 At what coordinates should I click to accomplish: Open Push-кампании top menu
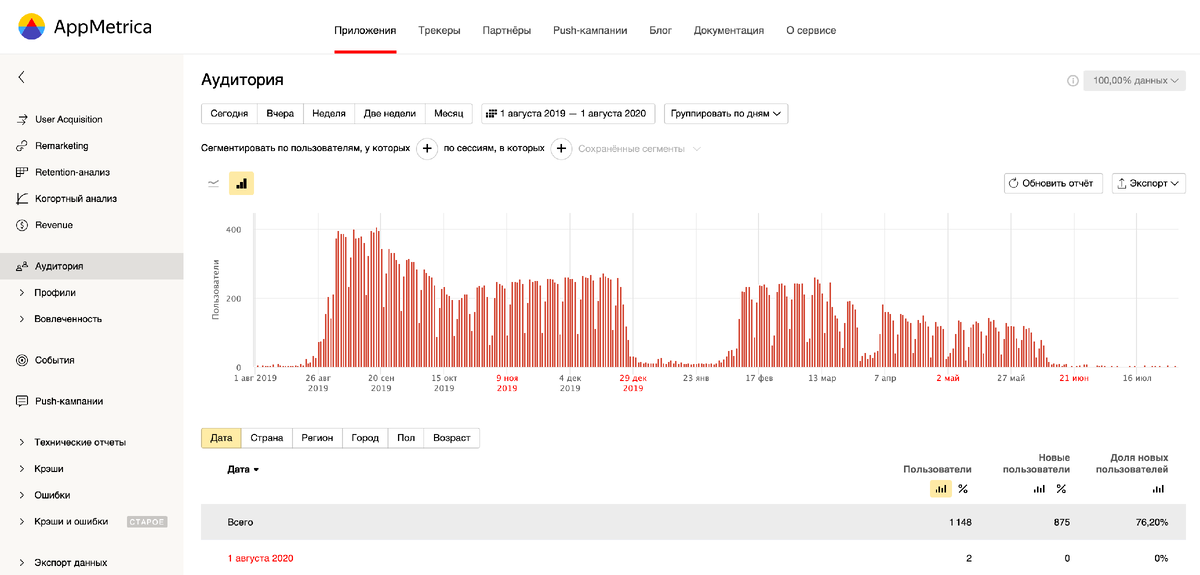[590, 30]
